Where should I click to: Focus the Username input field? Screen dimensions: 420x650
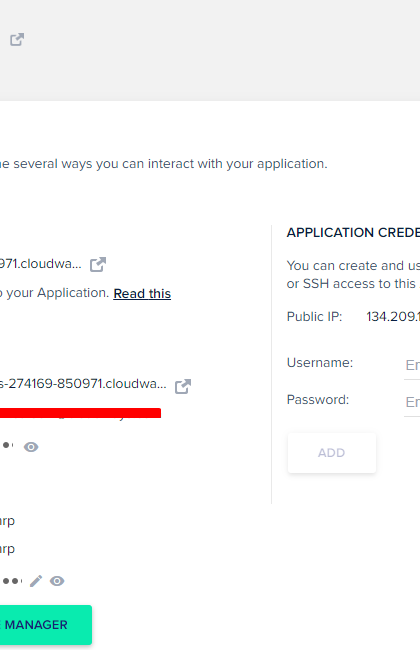pos(412,365)
